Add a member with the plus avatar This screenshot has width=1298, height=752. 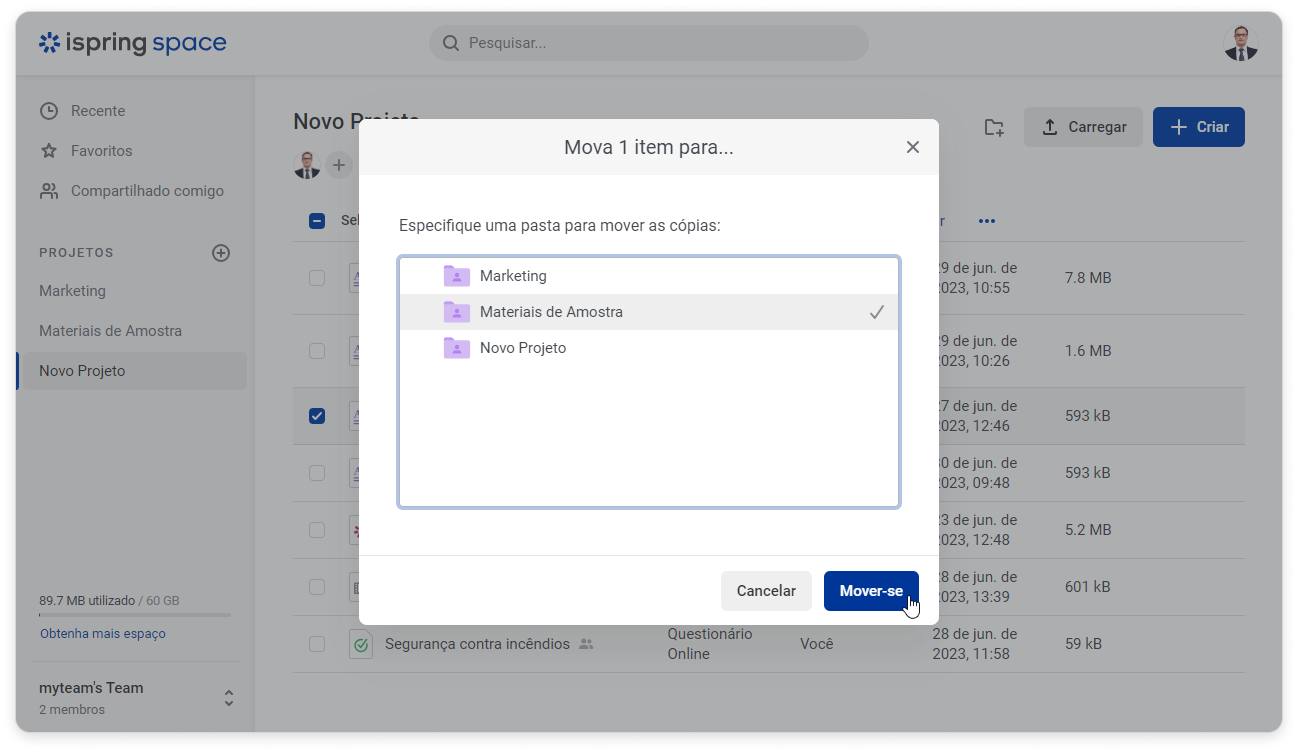339,165
